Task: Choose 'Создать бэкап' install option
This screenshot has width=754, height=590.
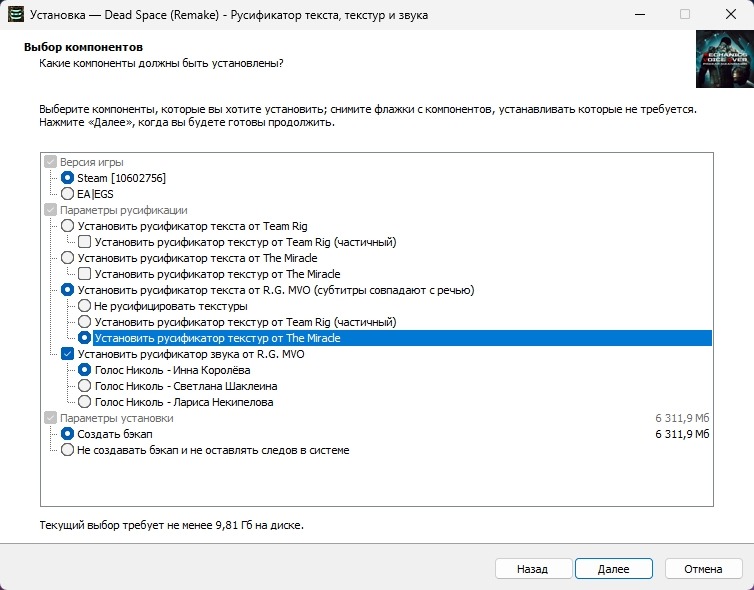Action: point(67,434)
